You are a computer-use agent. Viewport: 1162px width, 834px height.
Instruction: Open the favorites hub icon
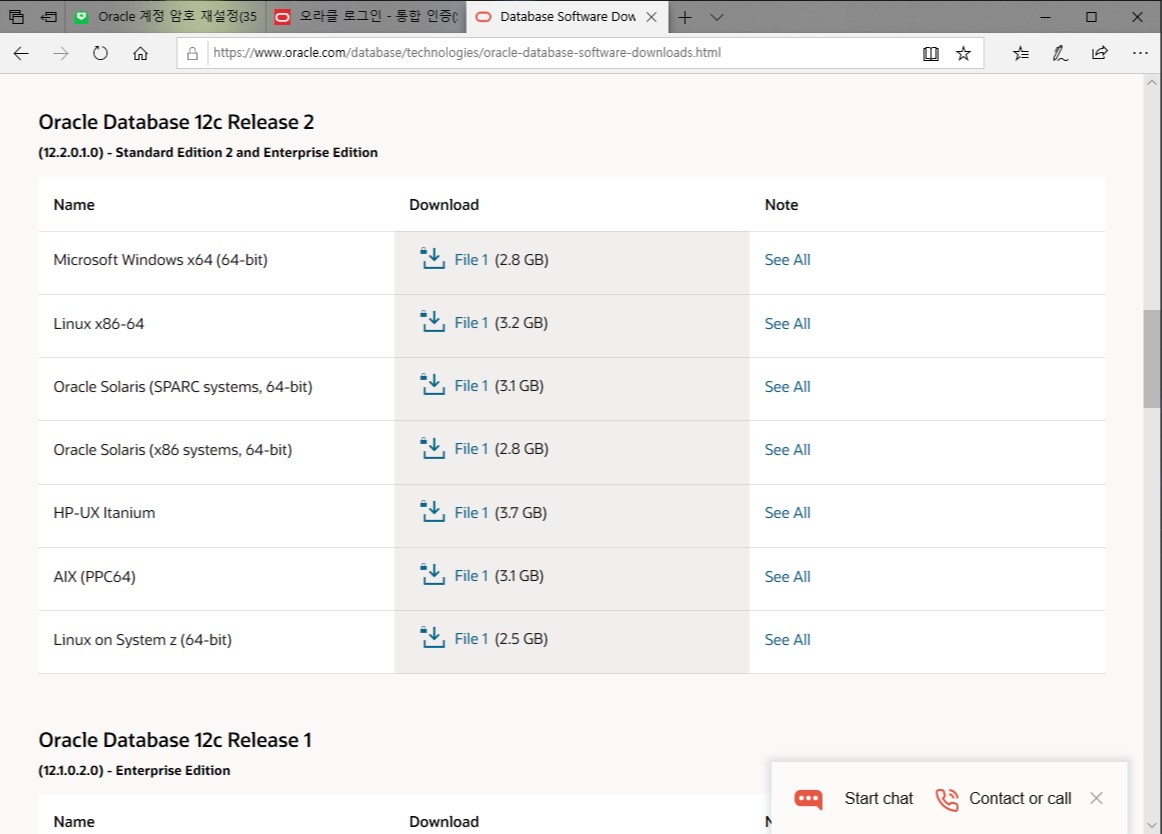coord(1021,53)
